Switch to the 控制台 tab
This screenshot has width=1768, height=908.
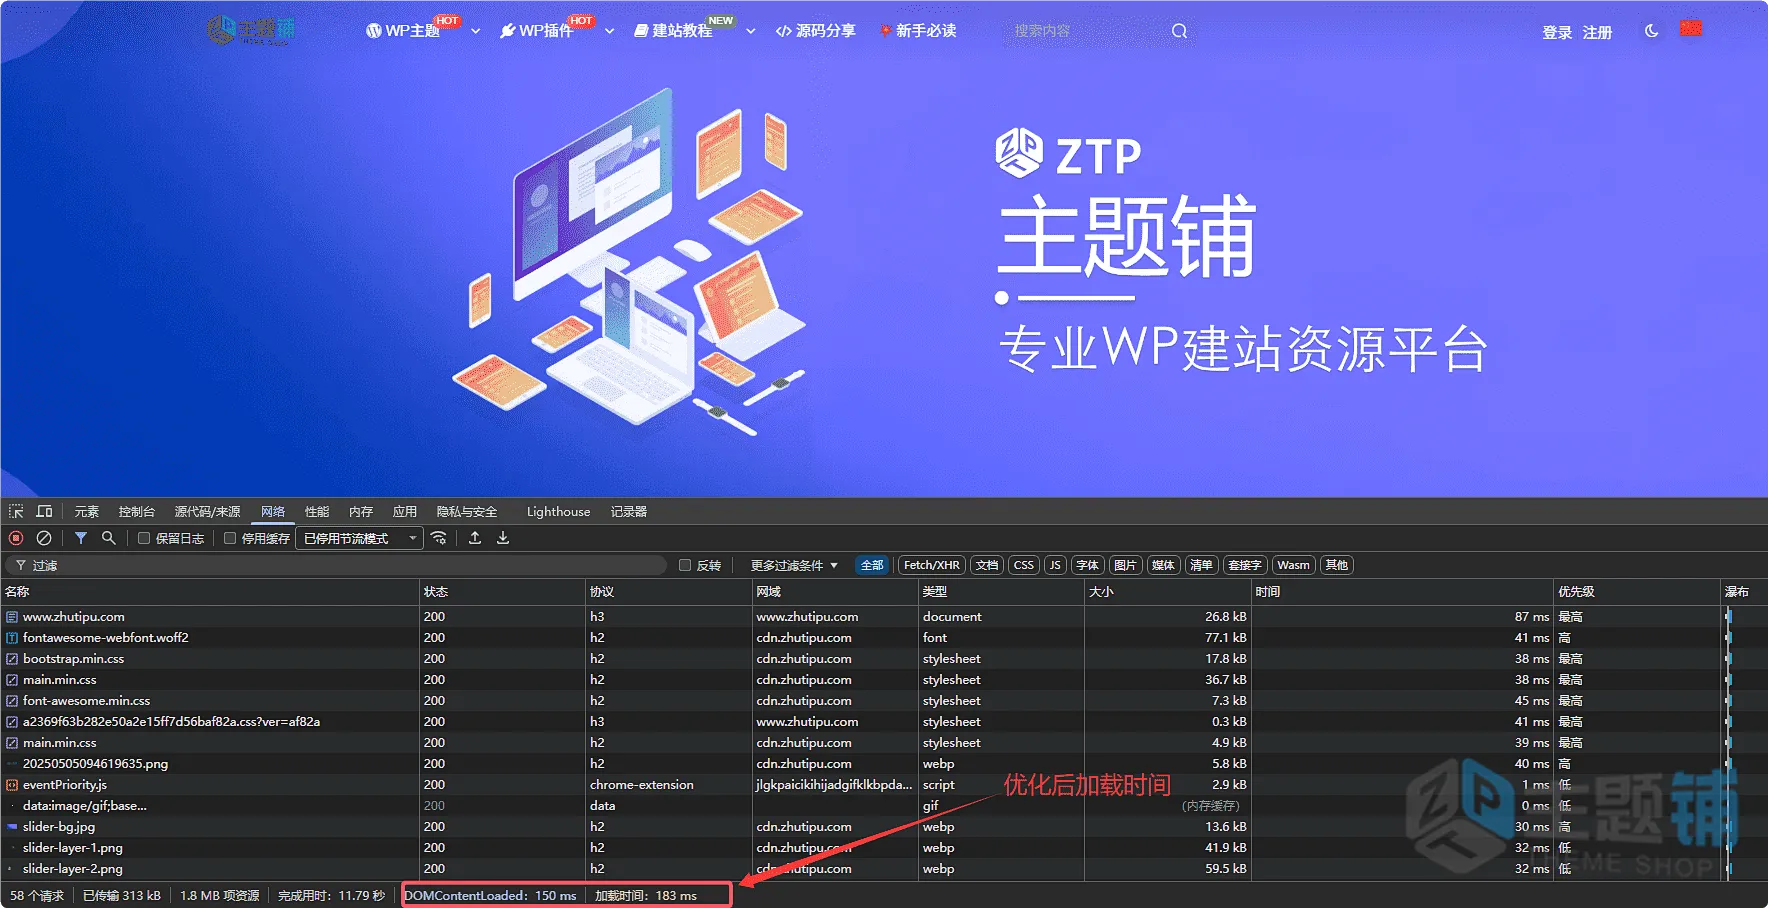pos(137,511)
